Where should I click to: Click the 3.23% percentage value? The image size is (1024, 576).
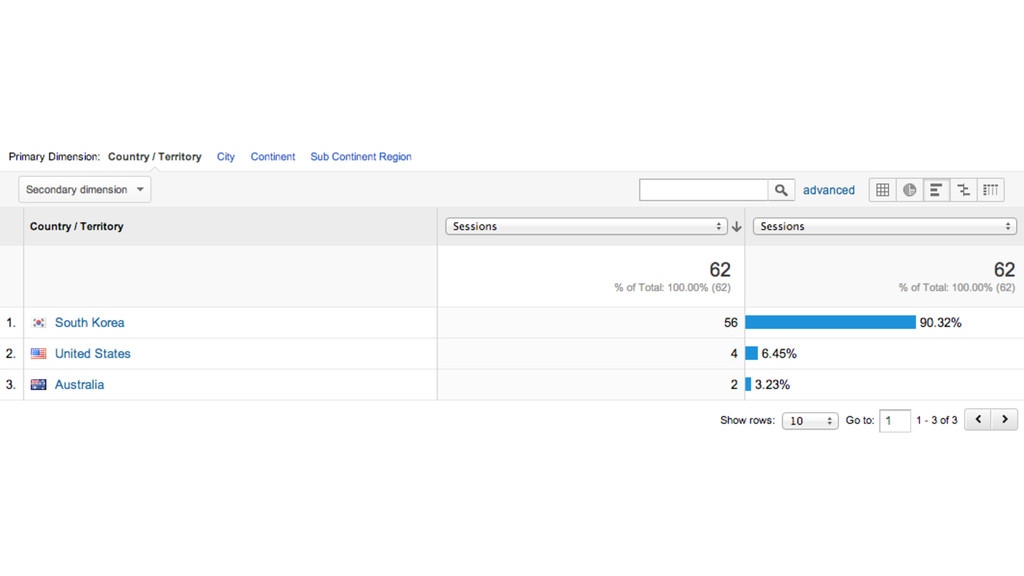pyautogui.click(x=773, y=385)
